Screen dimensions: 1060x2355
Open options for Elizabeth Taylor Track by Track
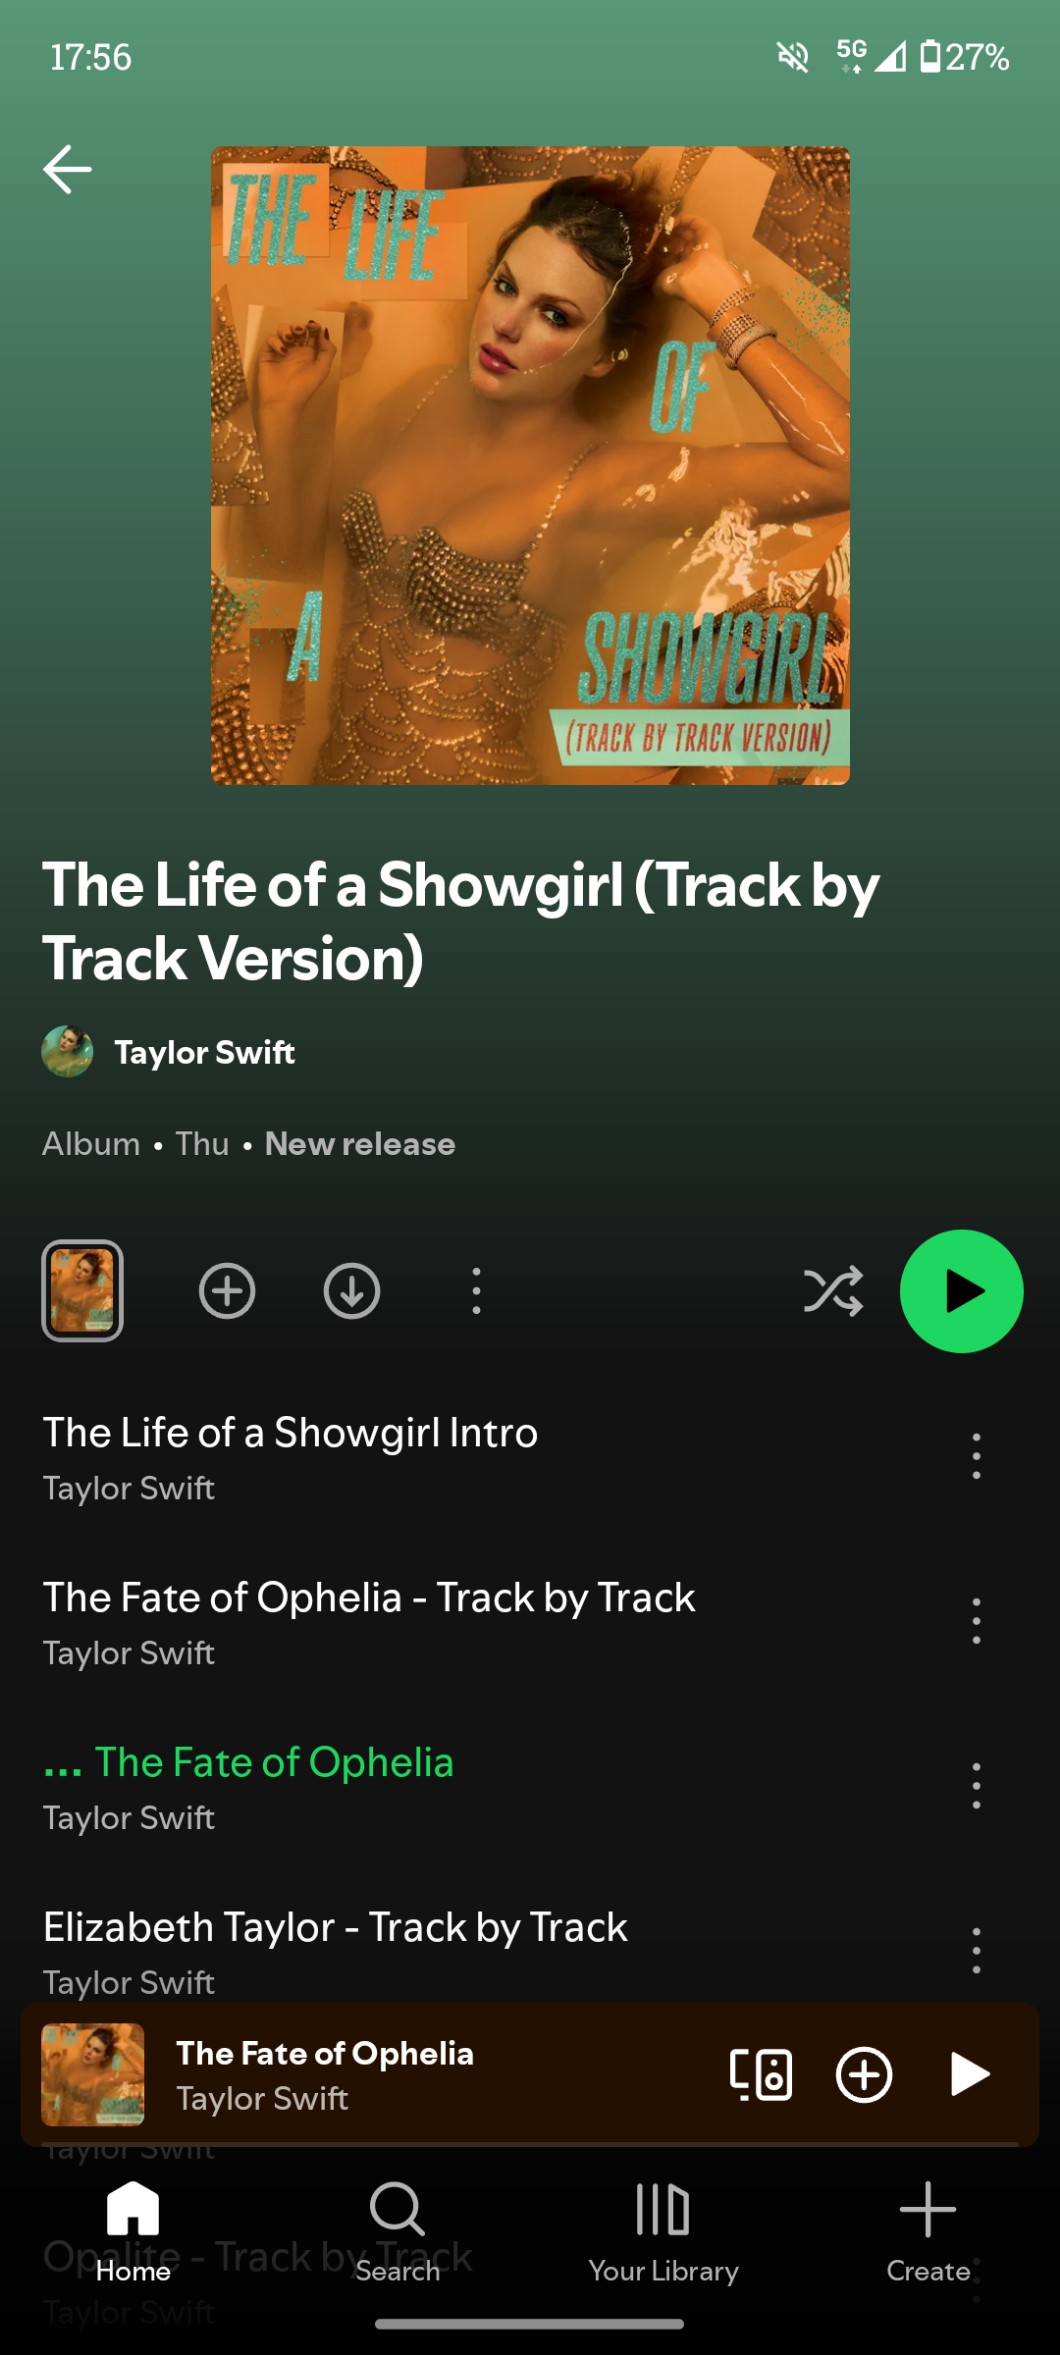(x=976, y=1951)
